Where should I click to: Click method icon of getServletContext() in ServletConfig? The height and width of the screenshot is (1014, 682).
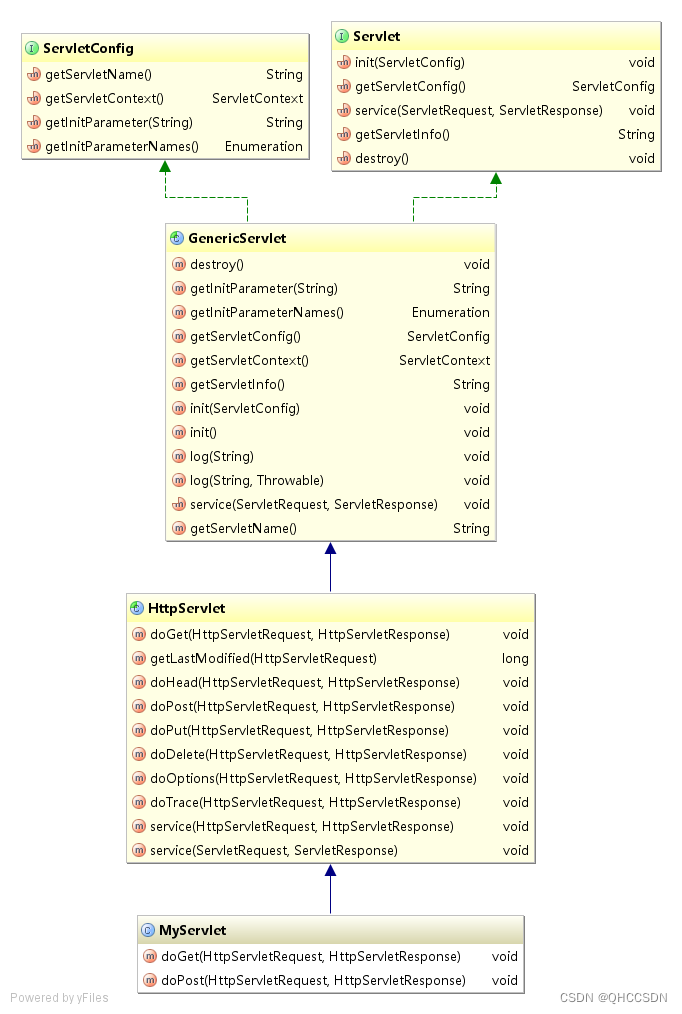pyautogui.click(x=34, y=98)
